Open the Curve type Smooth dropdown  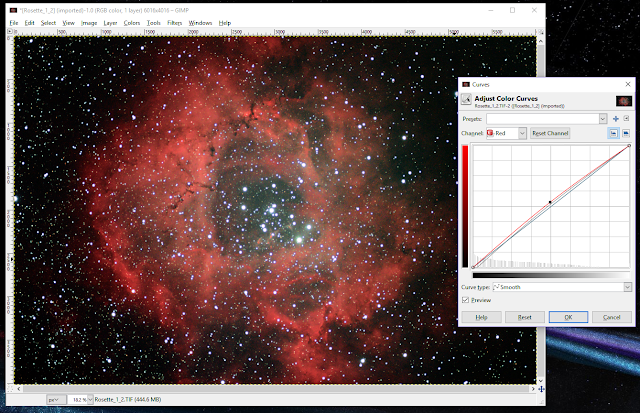562,287
